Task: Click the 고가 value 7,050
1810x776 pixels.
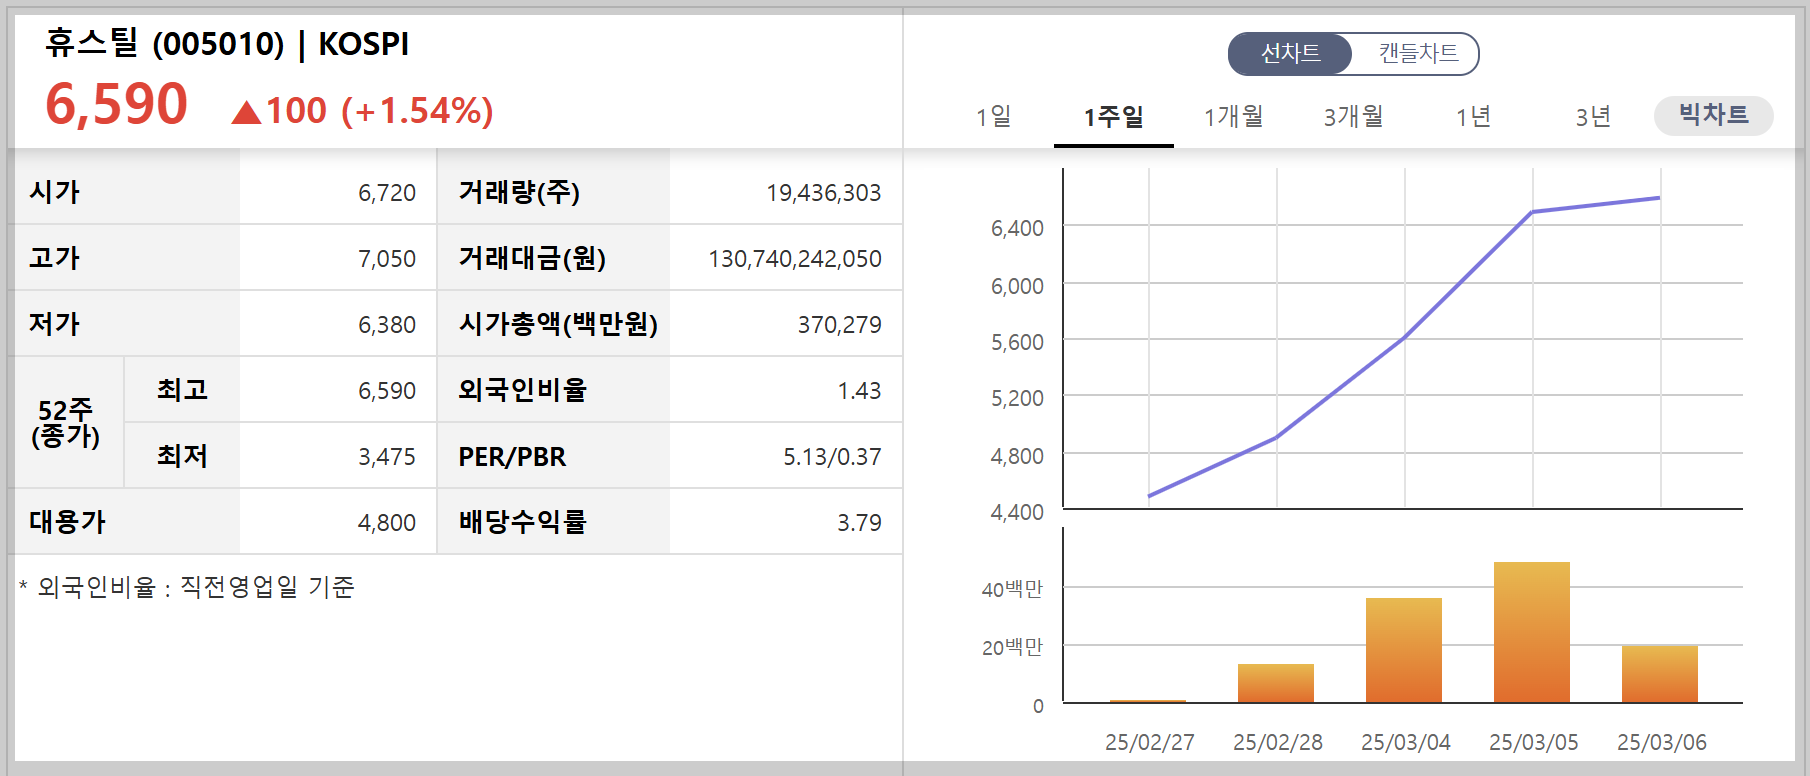Action: (387, 259)
